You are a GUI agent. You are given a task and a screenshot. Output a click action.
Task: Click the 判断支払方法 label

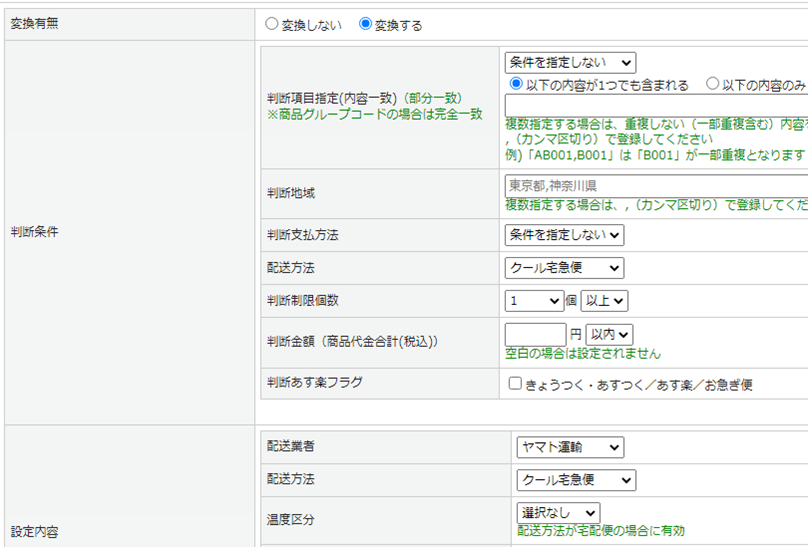302,235
